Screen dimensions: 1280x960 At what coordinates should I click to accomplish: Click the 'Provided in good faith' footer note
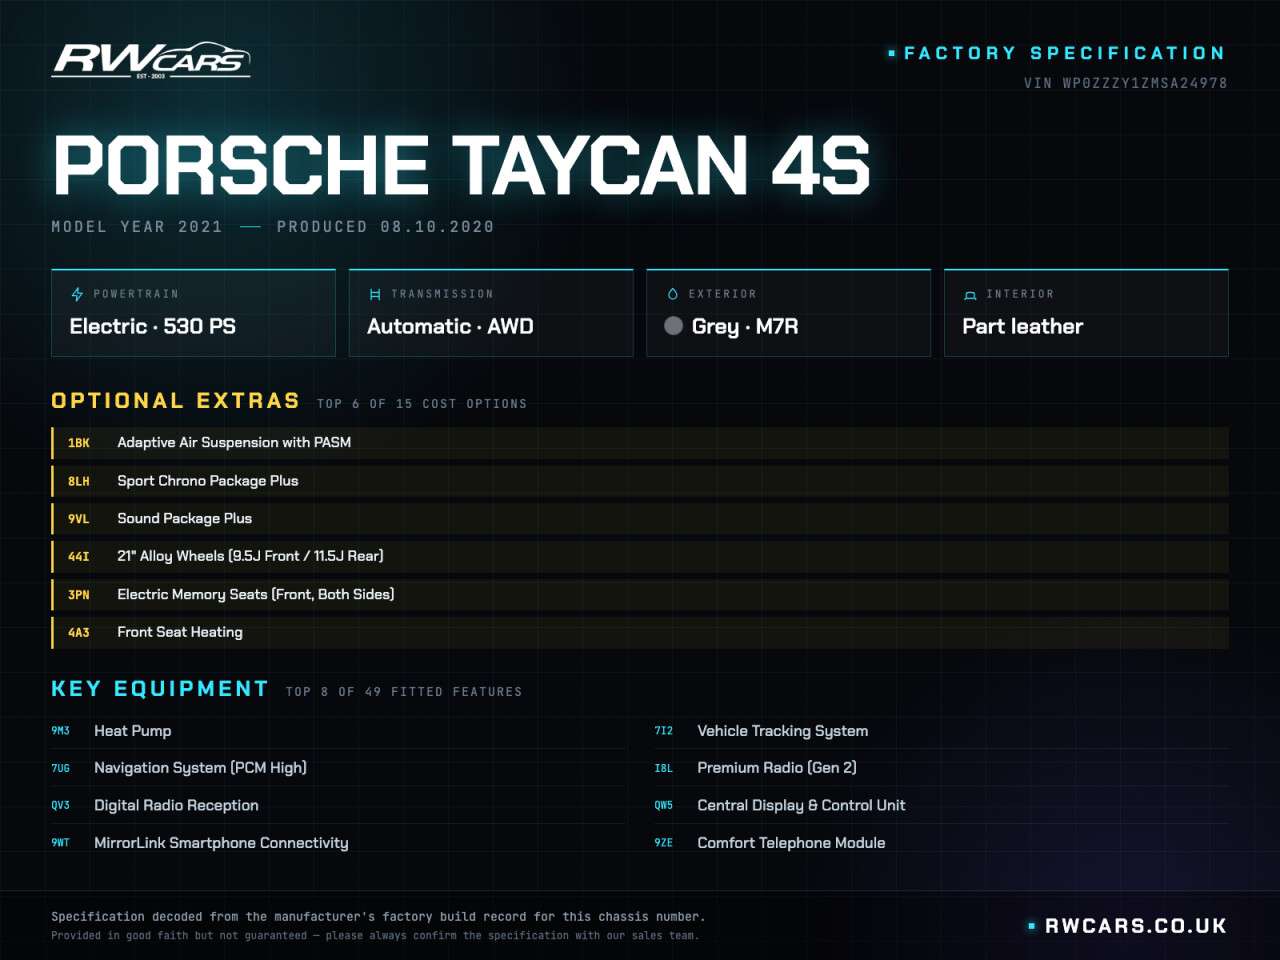tap(375, 936)
